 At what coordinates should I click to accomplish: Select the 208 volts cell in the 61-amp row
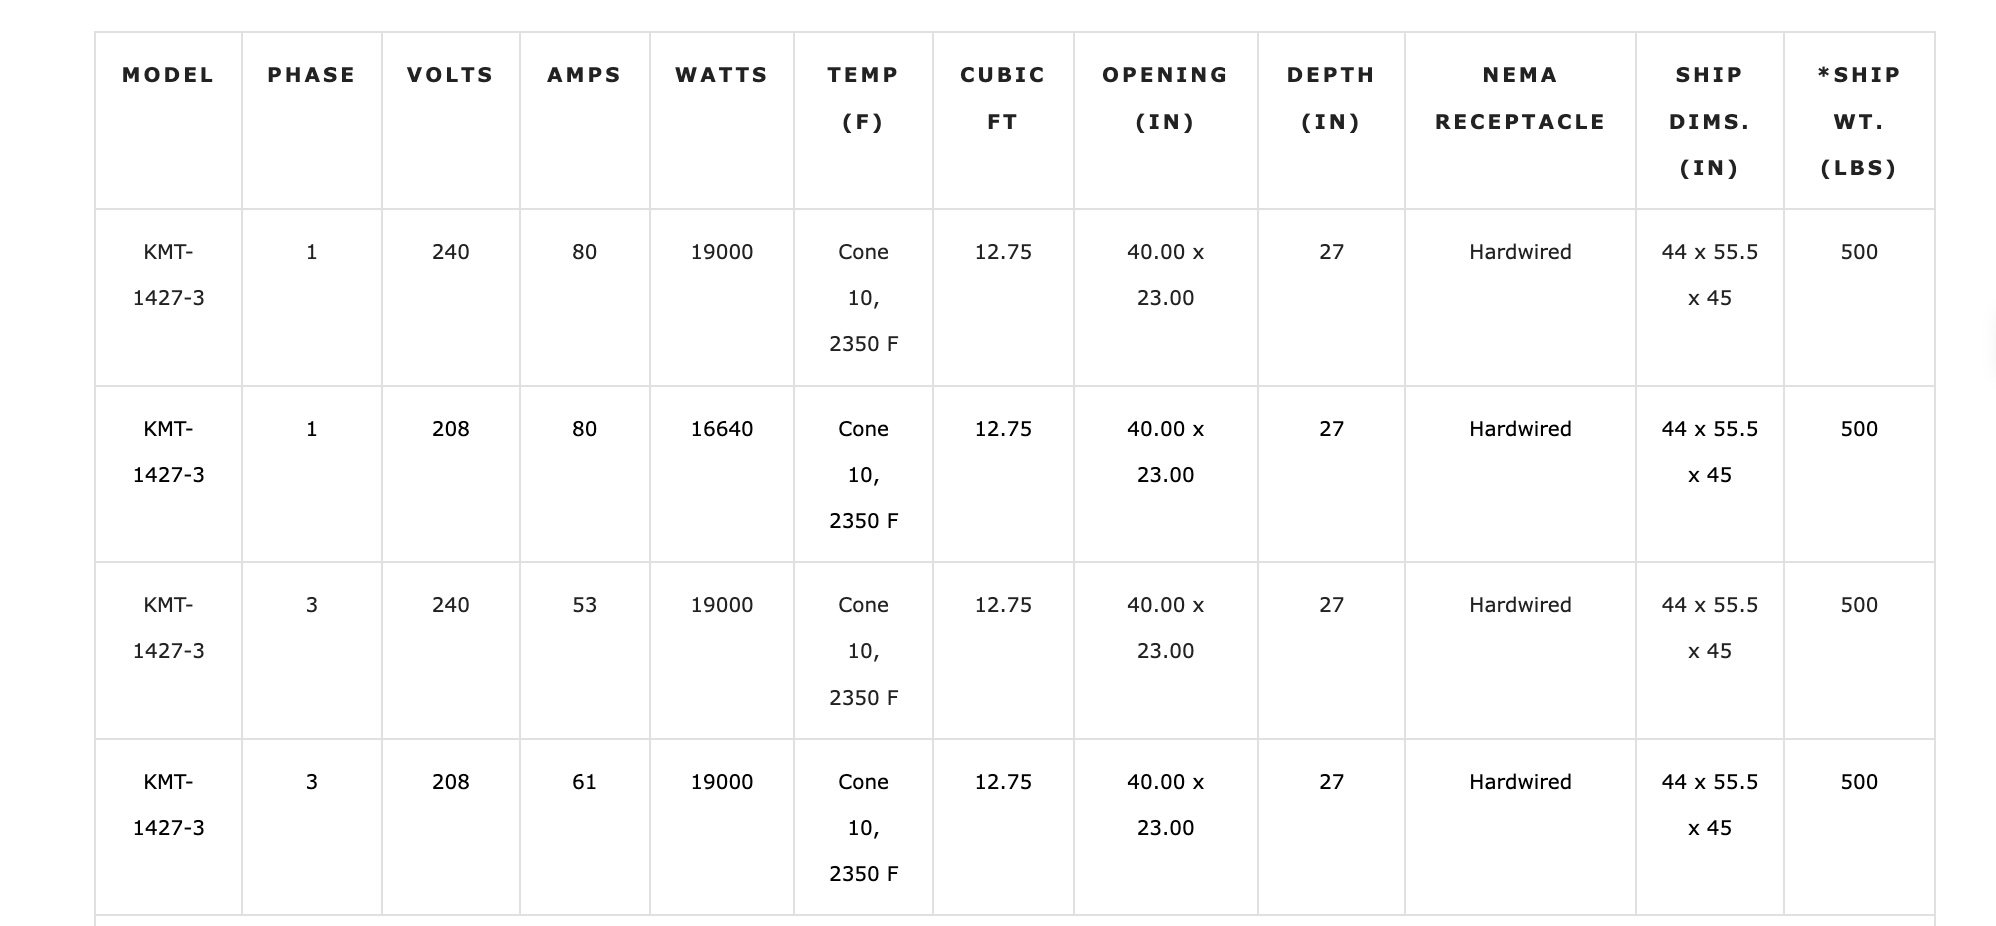click(x=450, y=782)
